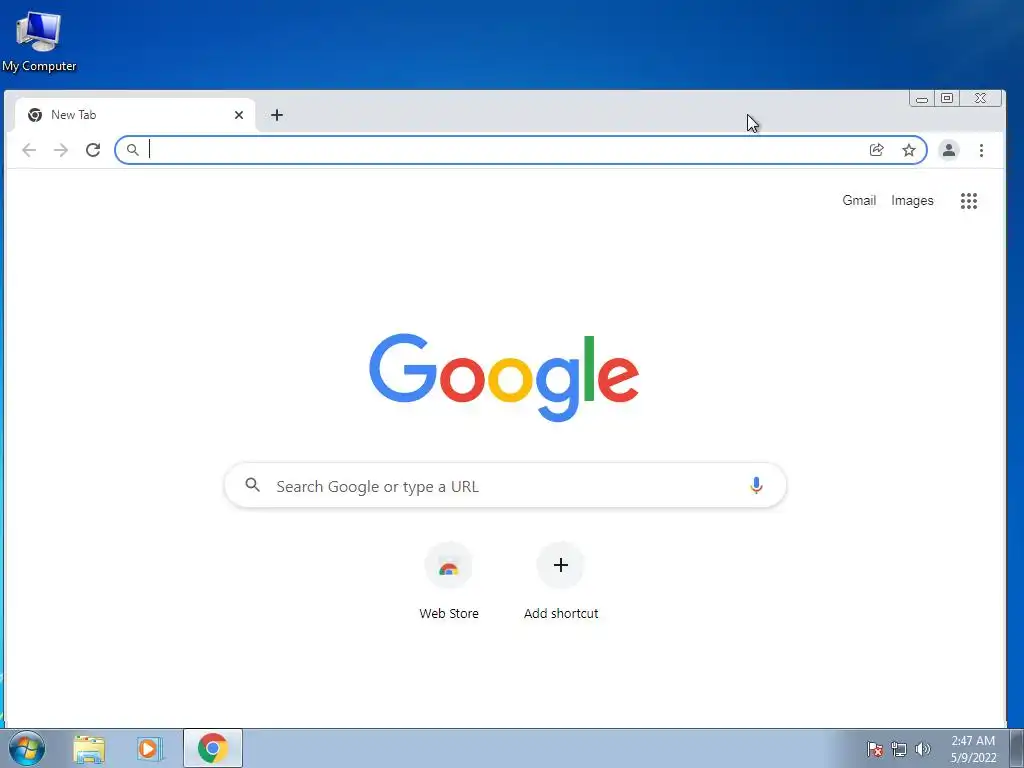This screenshot has width=1024, height=768.
Task: Bookmark this tab with the star icon
Action: coord(908,150)
